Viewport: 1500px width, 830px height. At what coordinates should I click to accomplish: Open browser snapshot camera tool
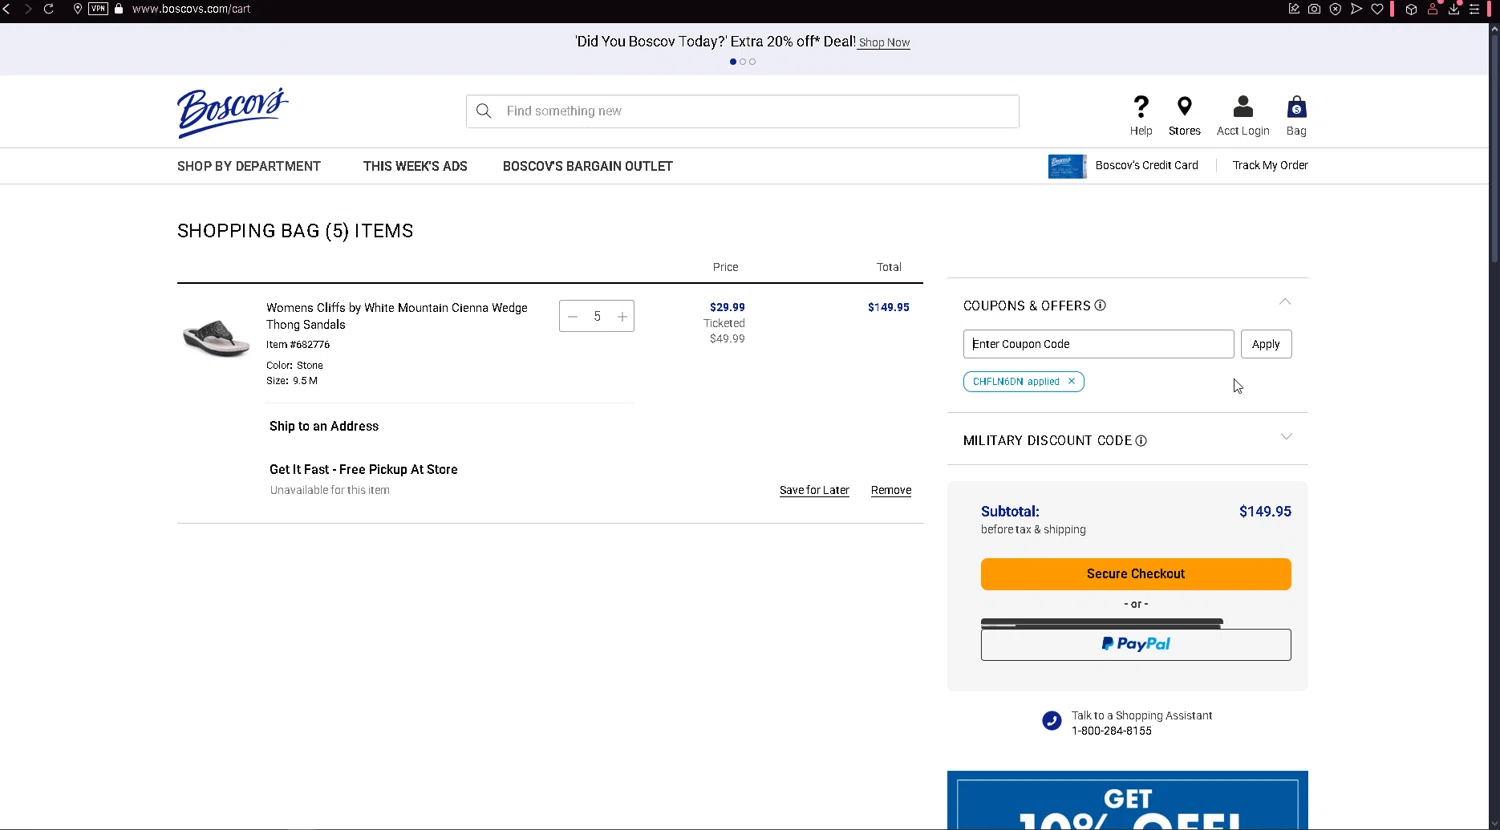tap(1314, 9)
